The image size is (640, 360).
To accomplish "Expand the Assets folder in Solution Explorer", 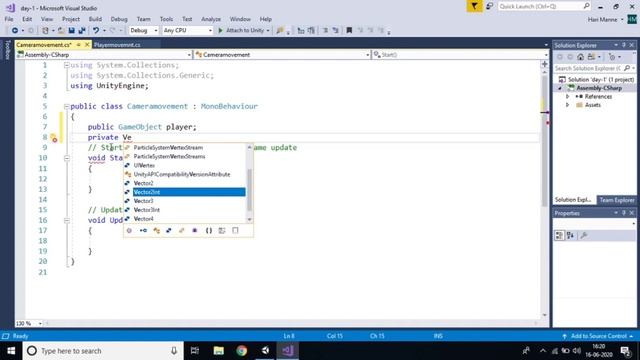I will [567, 105].
